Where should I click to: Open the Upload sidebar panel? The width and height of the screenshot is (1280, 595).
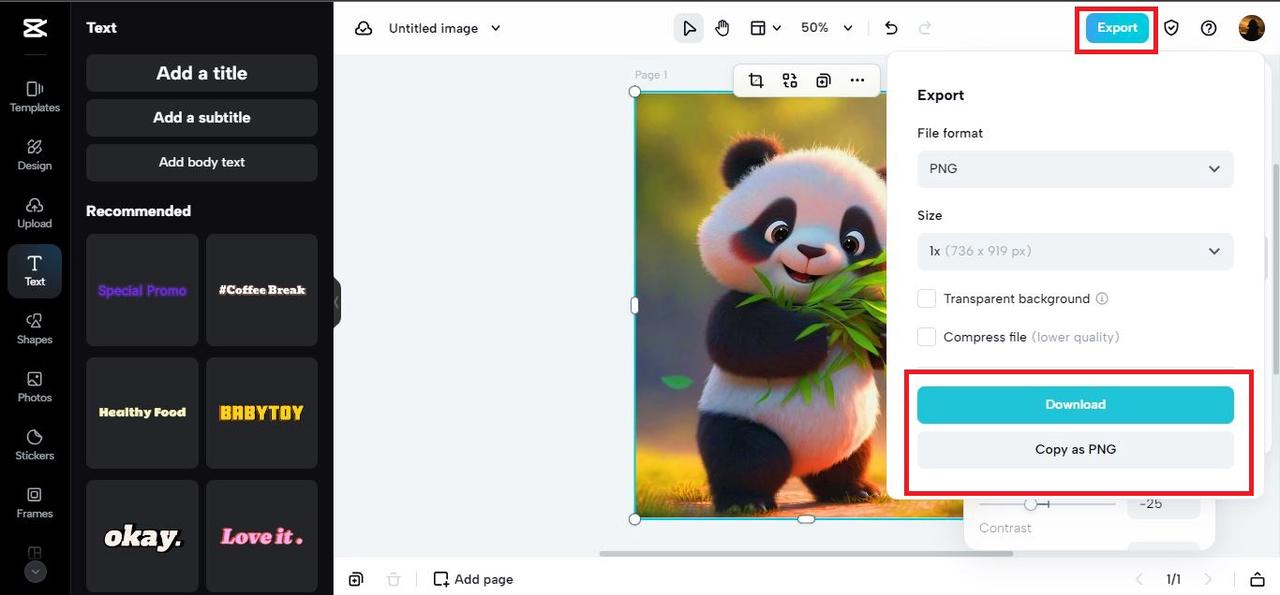[x=35, y=213]
